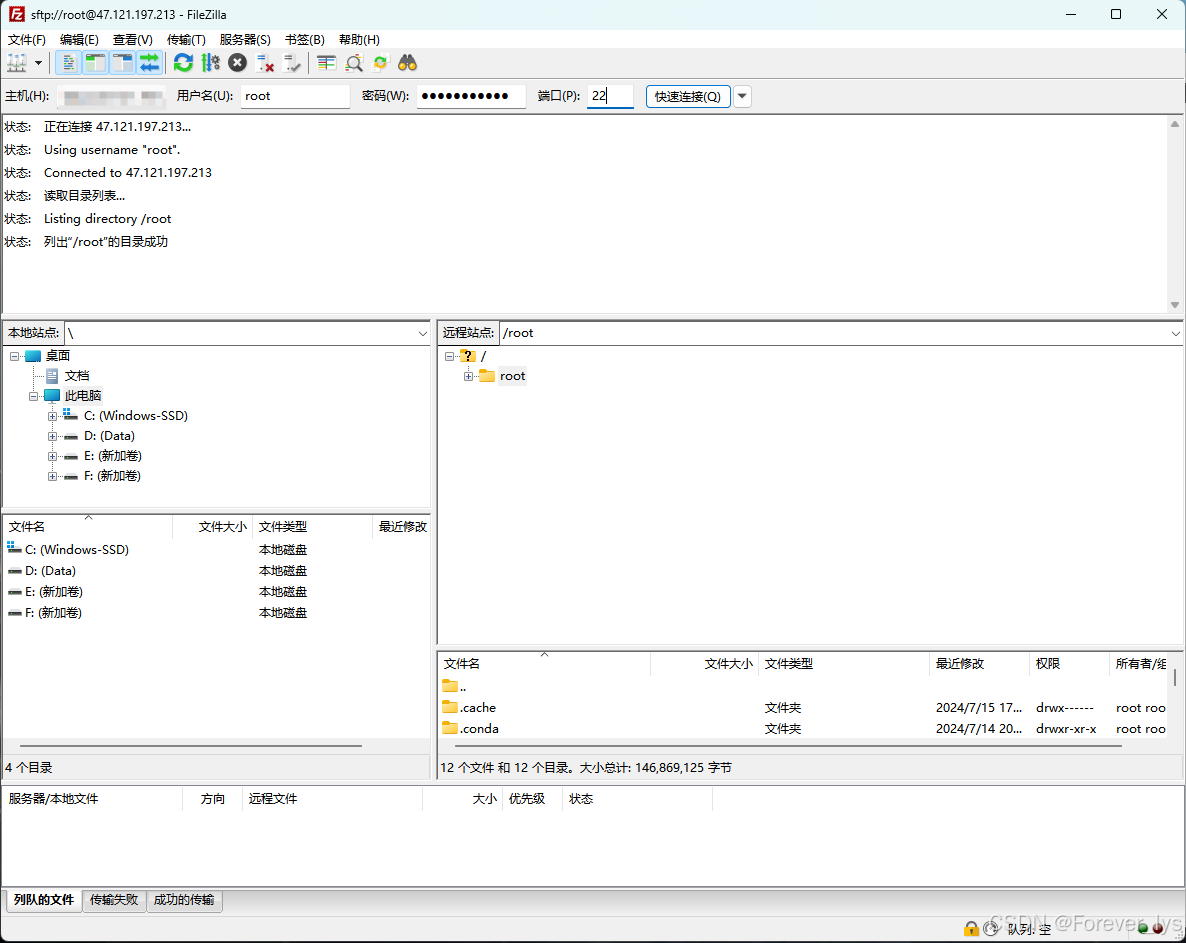The image size is (1186, 943).
Task: Collapse the 此电脑 tree node
Action: [x=33, y=396]
